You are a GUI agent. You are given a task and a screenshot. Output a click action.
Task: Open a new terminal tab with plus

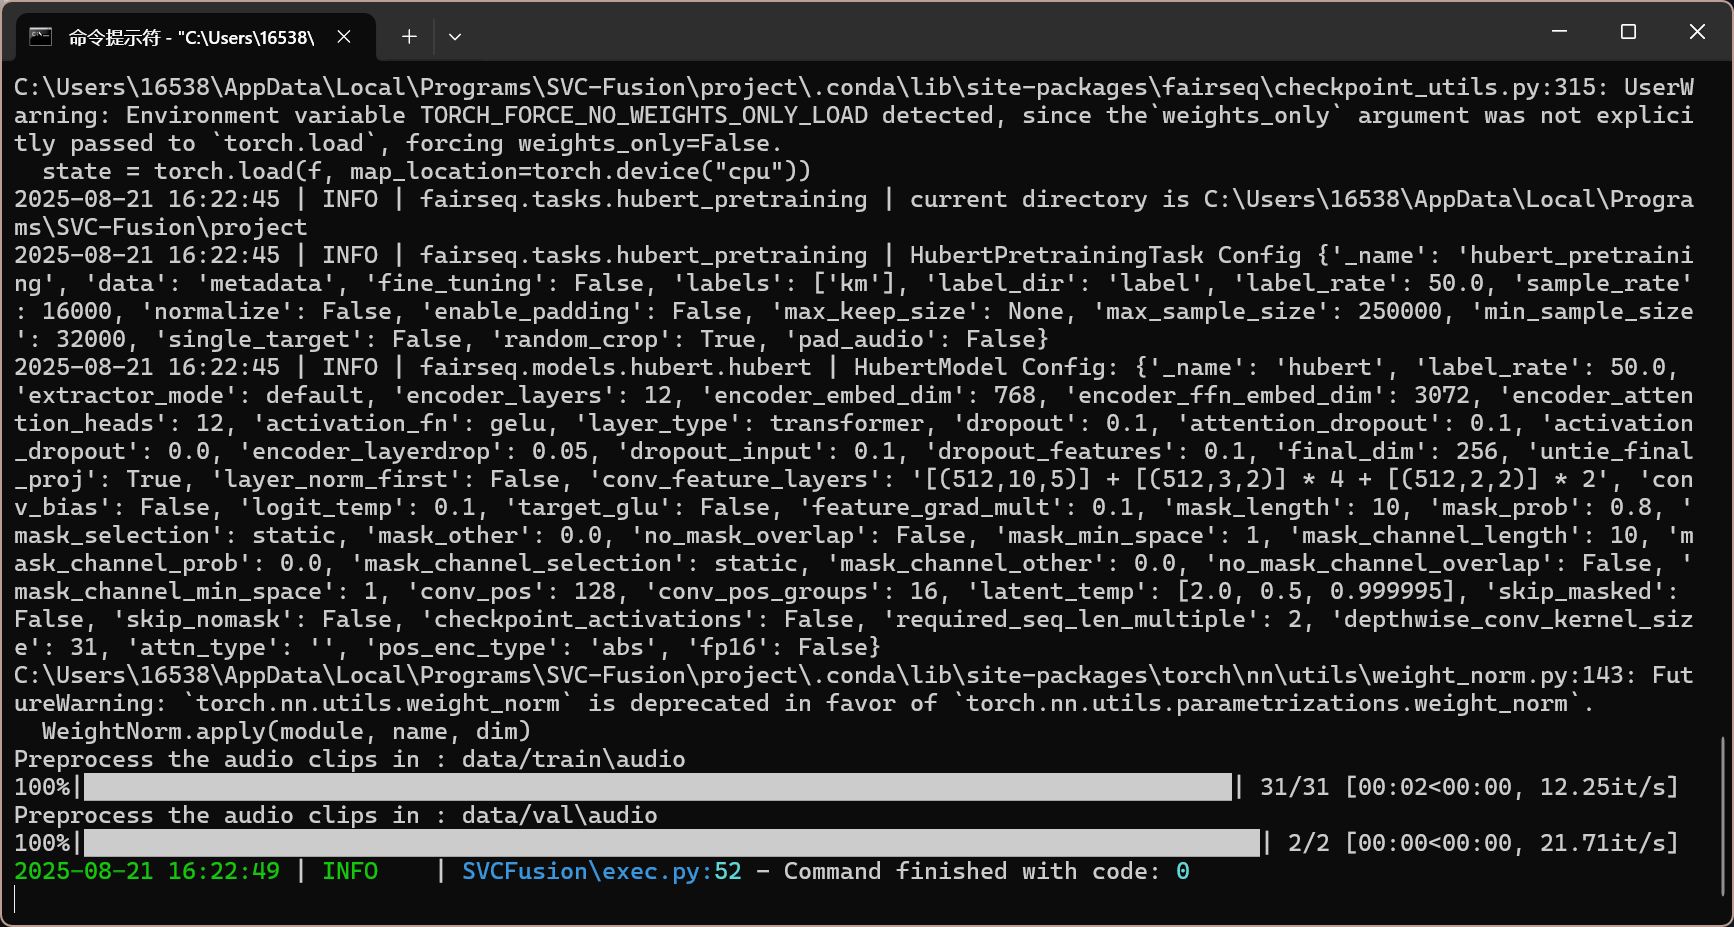point(409,37)
